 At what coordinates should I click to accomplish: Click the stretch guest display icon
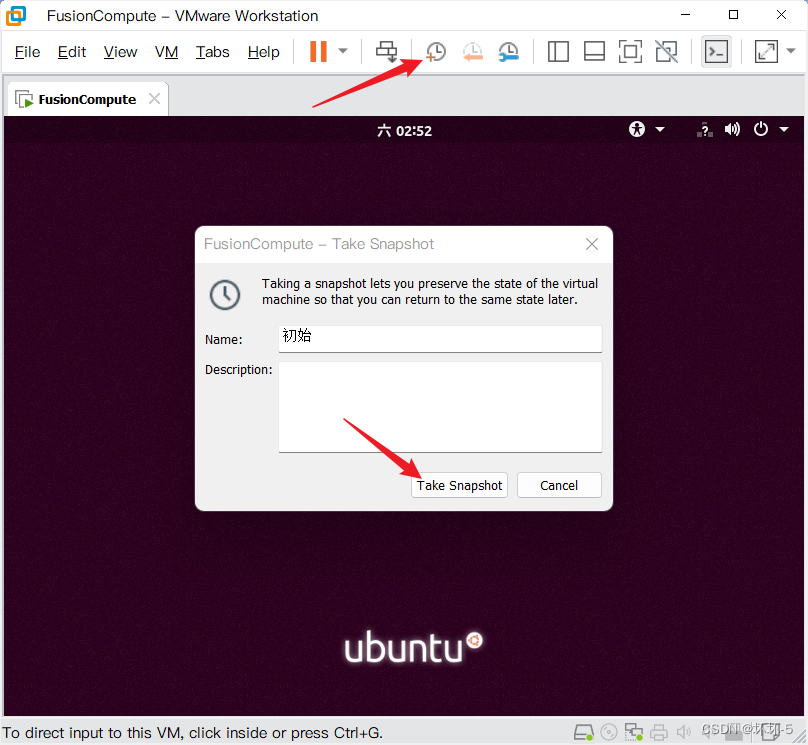(766, 52)
